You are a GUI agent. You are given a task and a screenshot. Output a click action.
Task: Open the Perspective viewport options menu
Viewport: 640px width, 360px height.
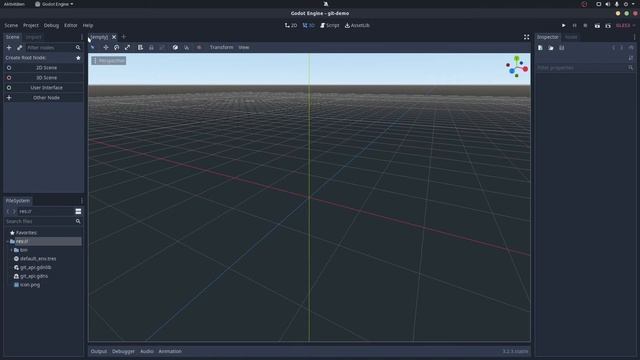[109, 61]
